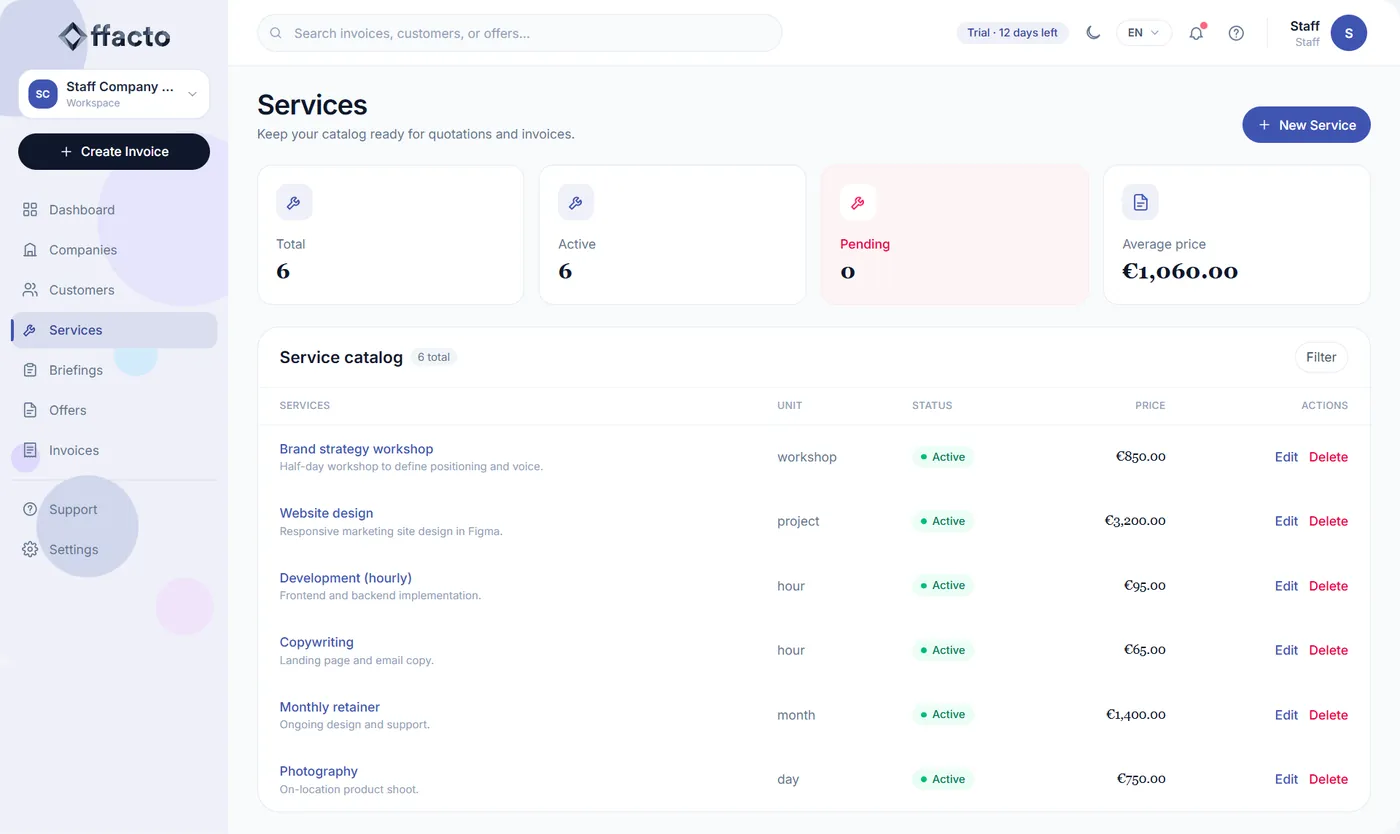Edit the Copywriting service

click(1286, 650)
